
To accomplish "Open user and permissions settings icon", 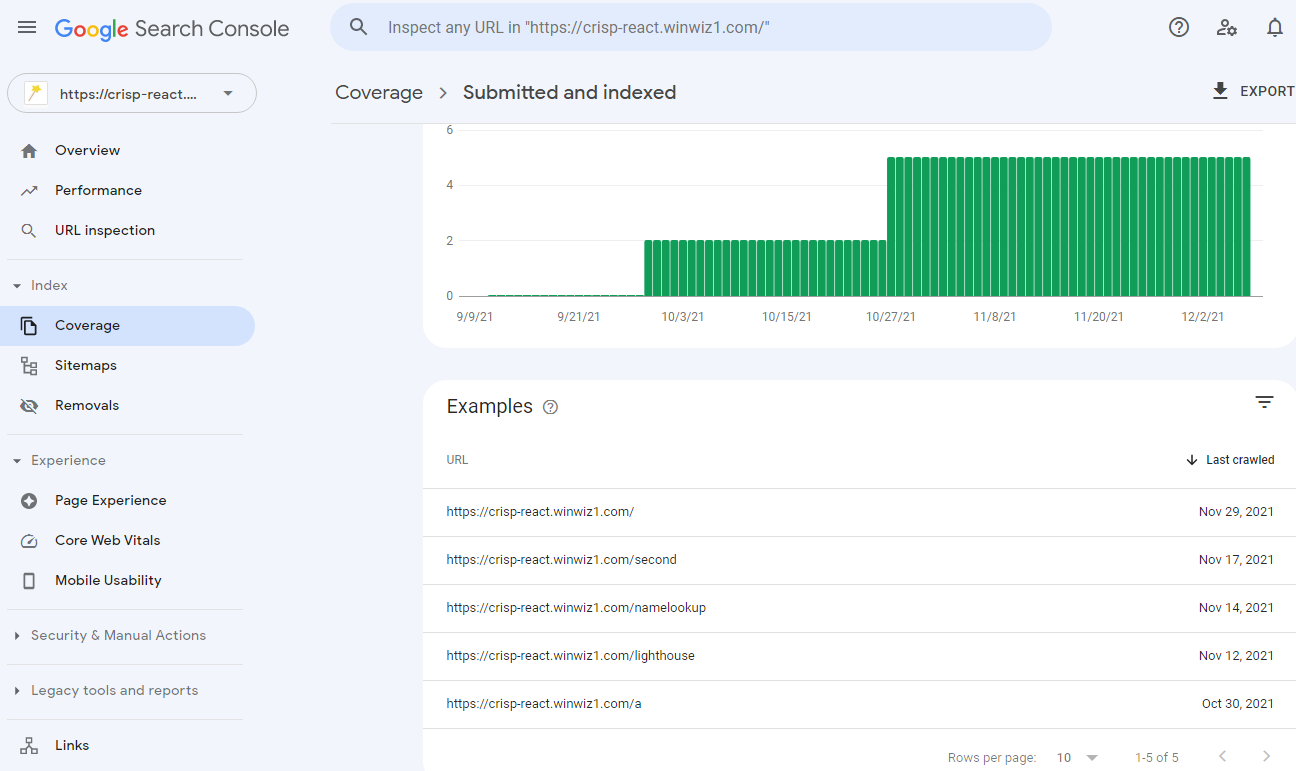I will 1227,28.
